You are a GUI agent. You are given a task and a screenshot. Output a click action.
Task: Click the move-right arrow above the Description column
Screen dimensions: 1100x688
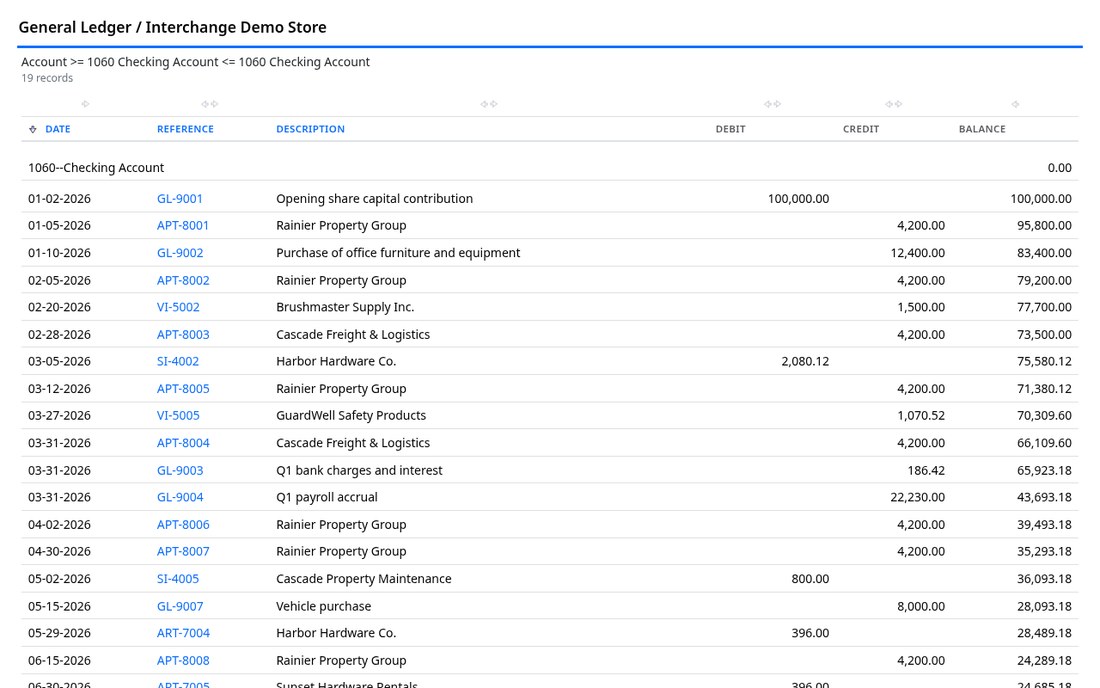(493, 104)
